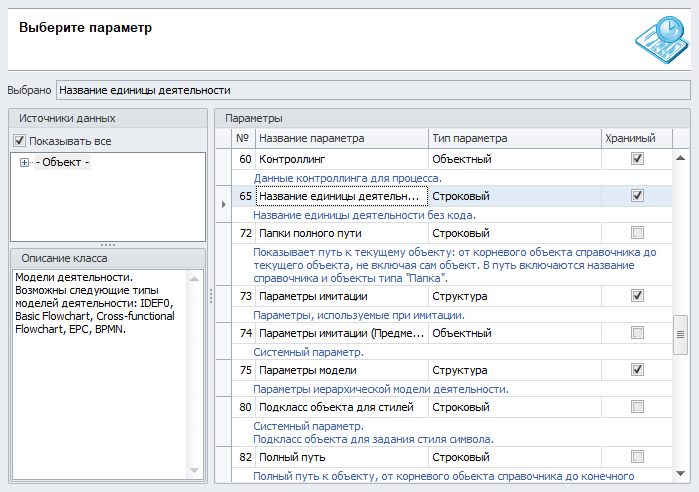The image size is (699, 492).
Task: Toggle the 'Показывать все' checkbox
Action: coord(20,141)
